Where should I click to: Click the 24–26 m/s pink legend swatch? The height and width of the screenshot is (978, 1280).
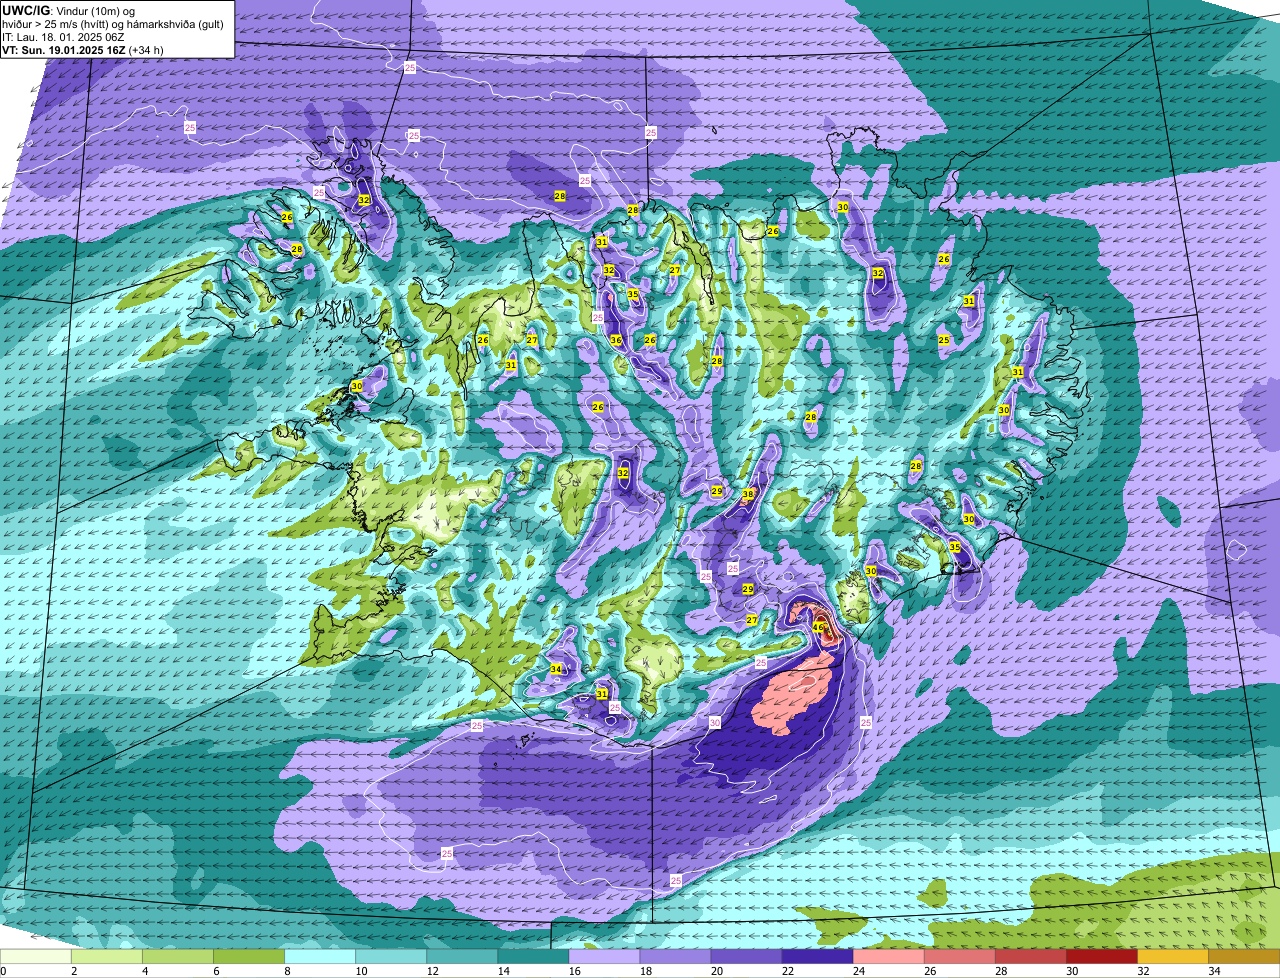coord(887,957)
